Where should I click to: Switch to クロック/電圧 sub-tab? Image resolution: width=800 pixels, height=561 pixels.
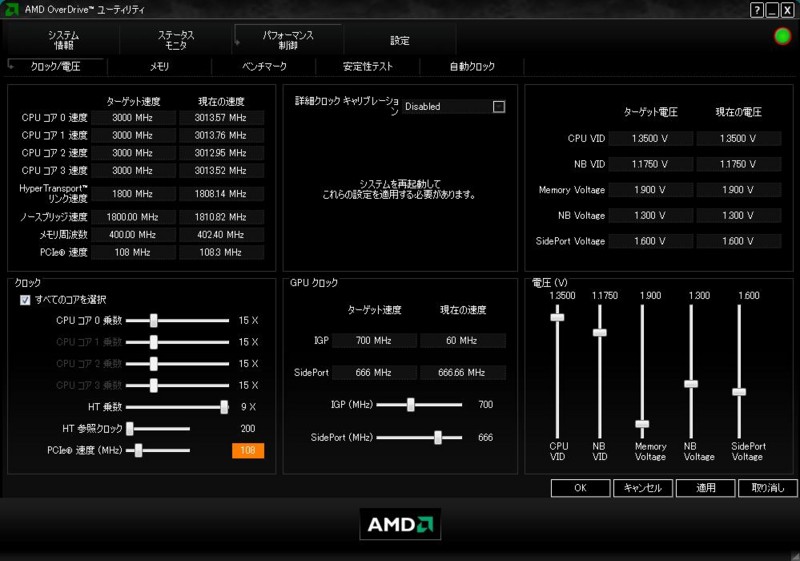coord(55,66)
